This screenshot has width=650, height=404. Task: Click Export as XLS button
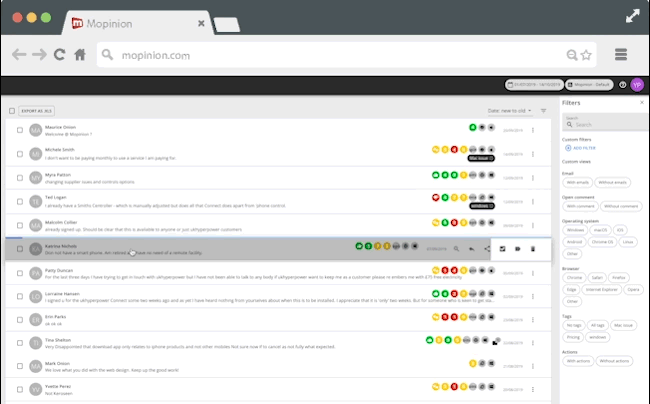pyautogui.click(x=36, y=111)
